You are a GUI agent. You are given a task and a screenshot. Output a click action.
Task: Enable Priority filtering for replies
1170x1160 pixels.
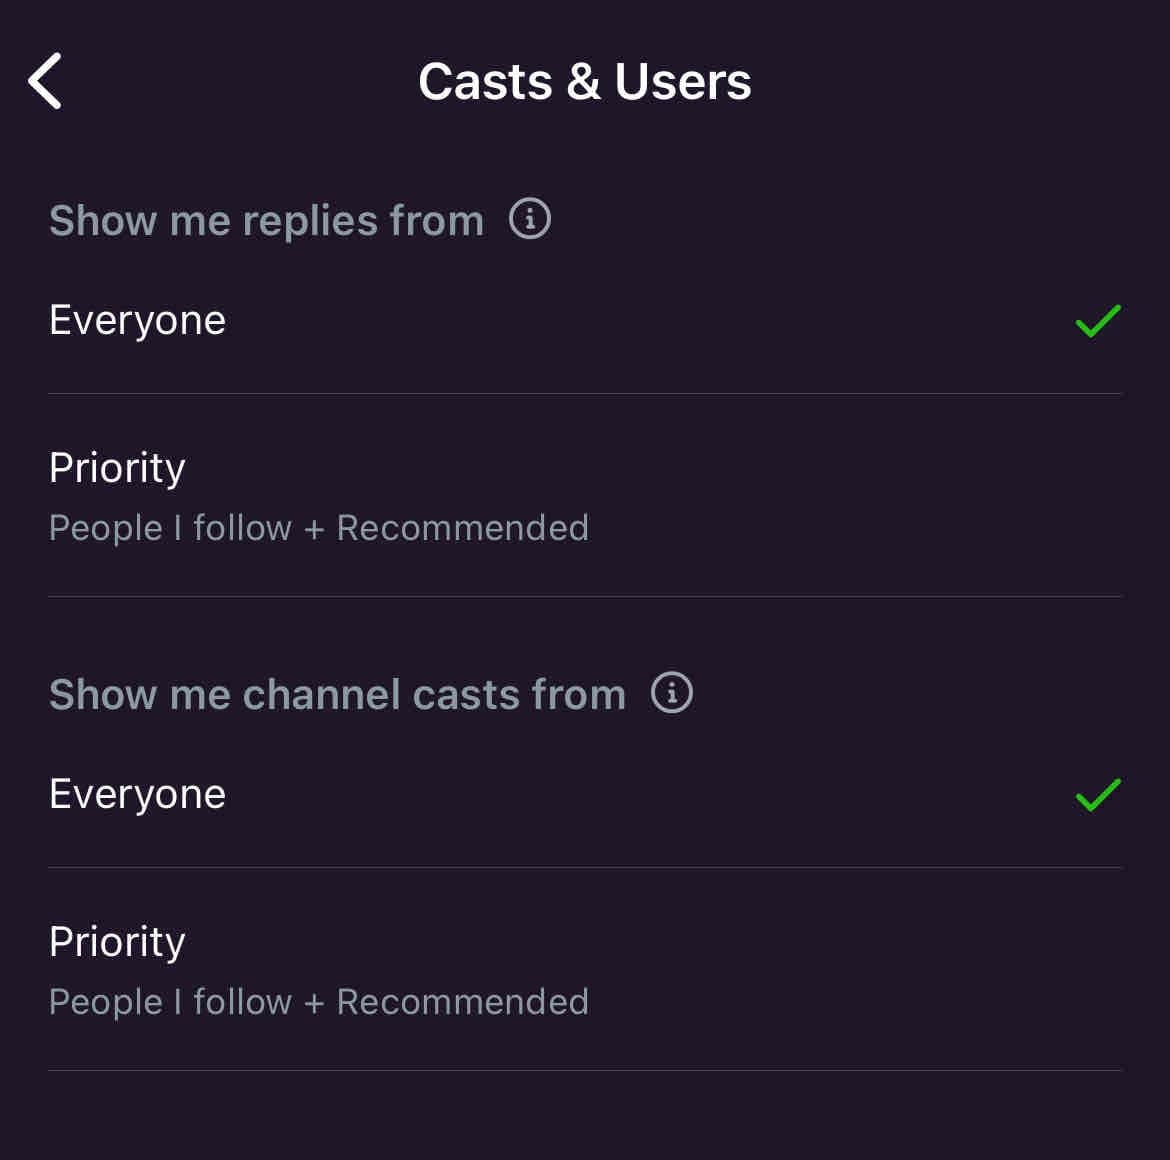pos(117,467)
